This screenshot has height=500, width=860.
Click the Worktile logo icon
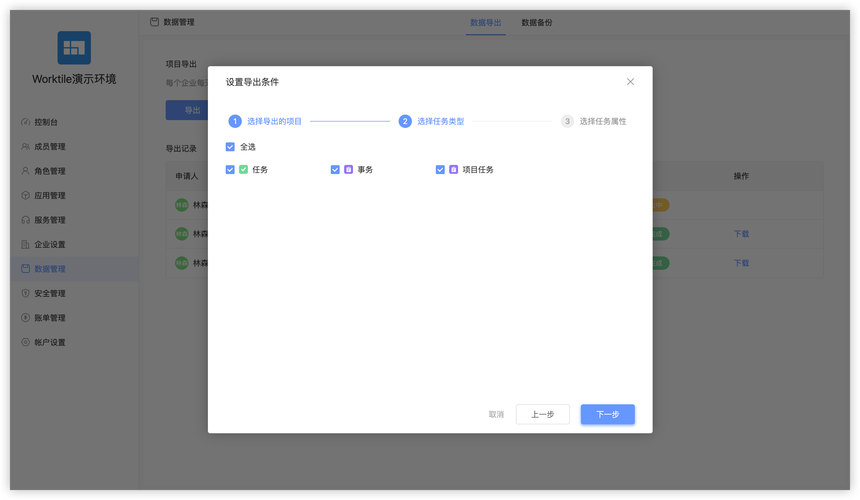click(74, 48)
